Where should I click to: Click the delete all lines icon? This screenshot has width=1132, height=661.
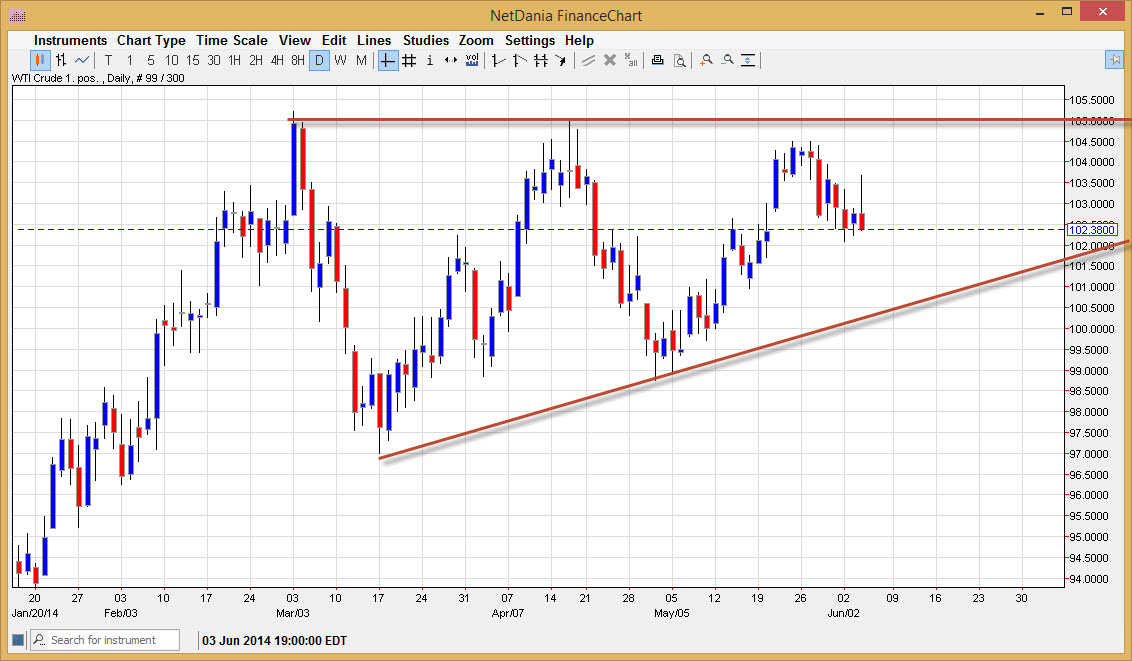[x=630, y=60]
